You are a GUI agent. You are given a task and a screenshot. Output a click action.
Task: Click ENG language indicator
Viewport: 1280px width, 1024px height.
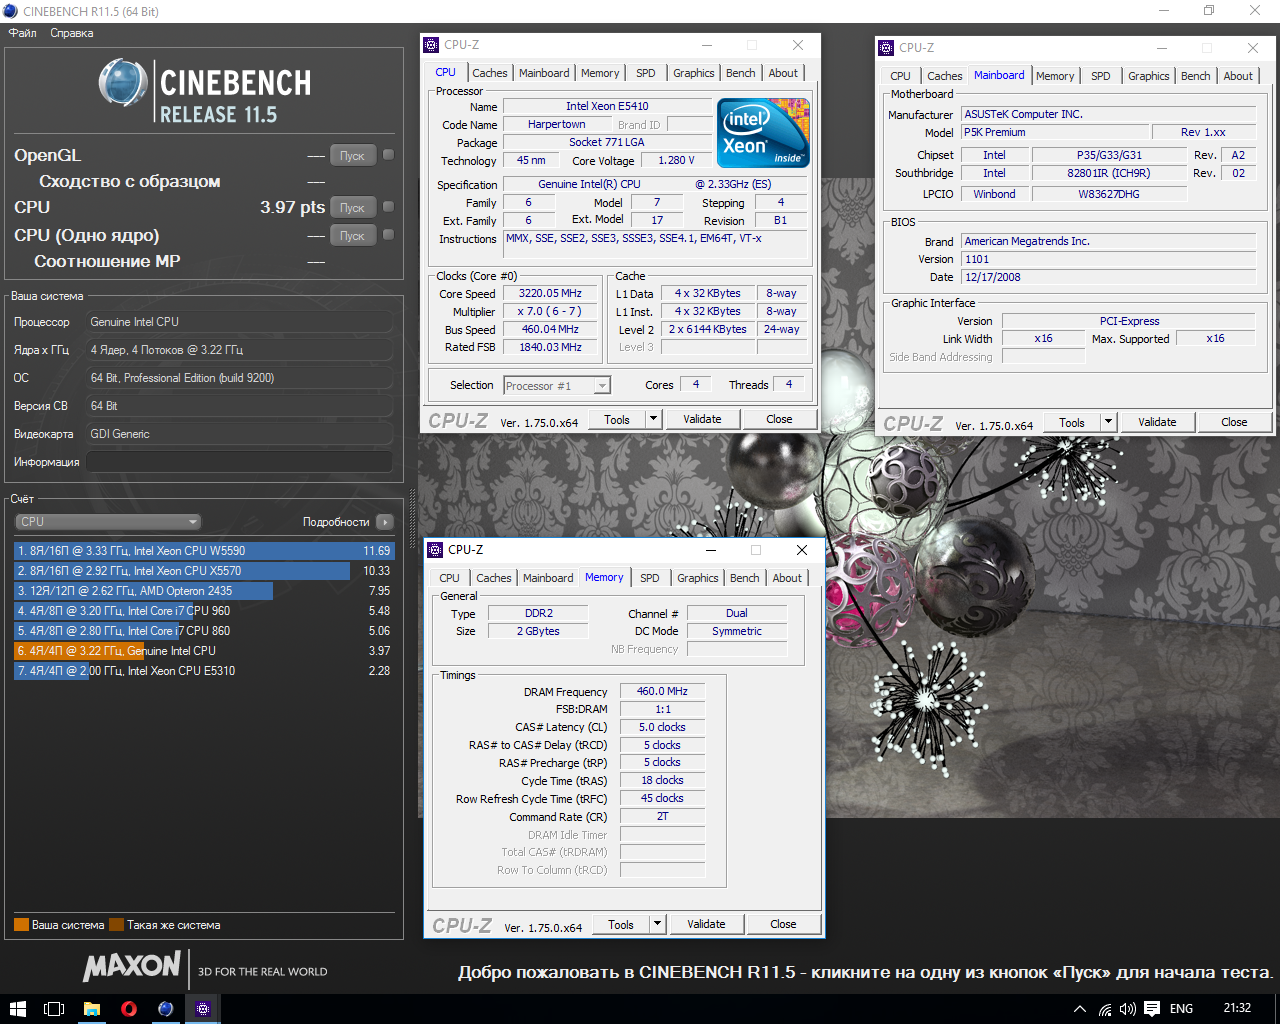click(x=1181, y=1009)
